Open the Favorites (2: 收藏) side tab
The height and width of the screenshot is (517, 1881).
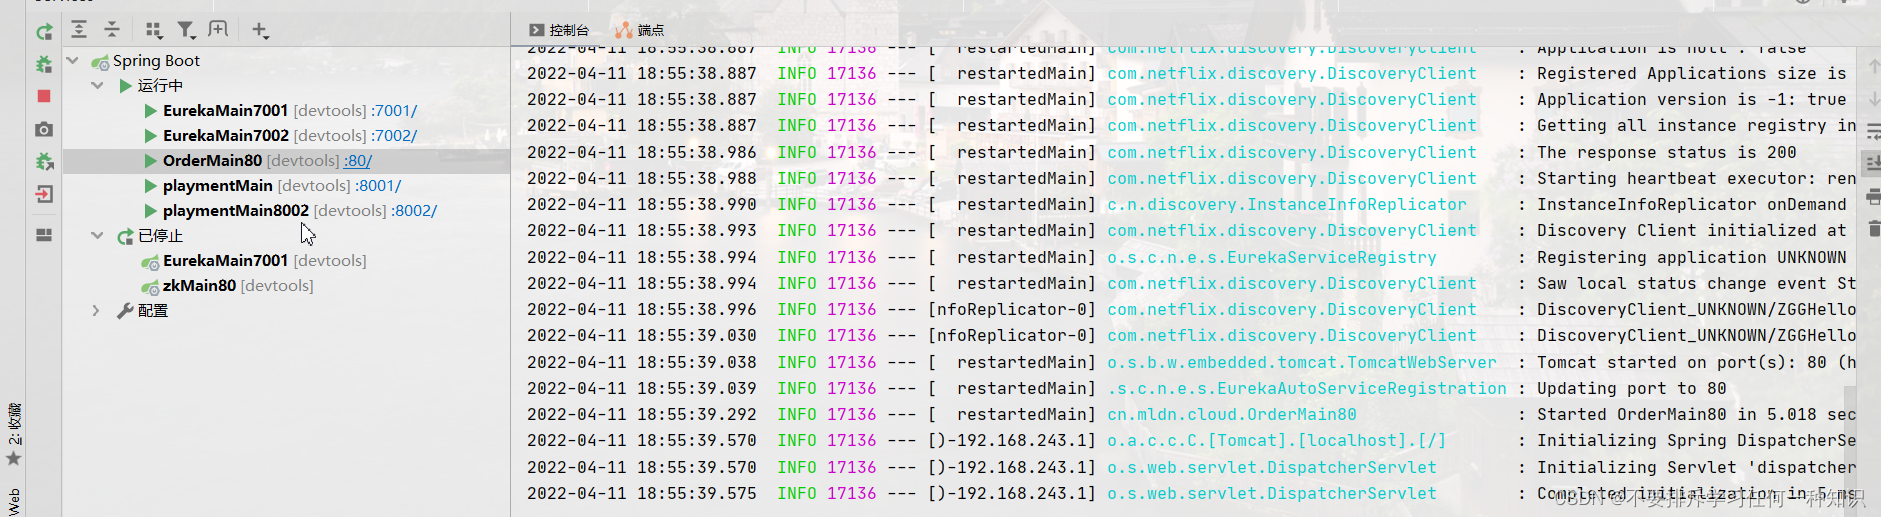14,434
